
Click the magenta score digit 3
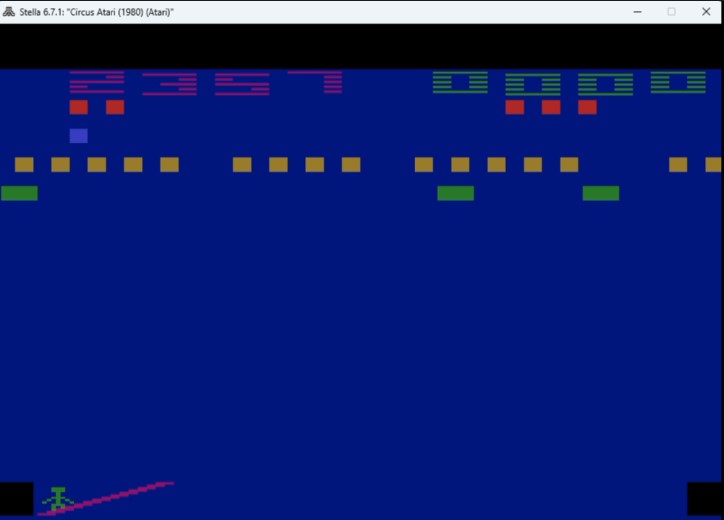tap(169, 84)
